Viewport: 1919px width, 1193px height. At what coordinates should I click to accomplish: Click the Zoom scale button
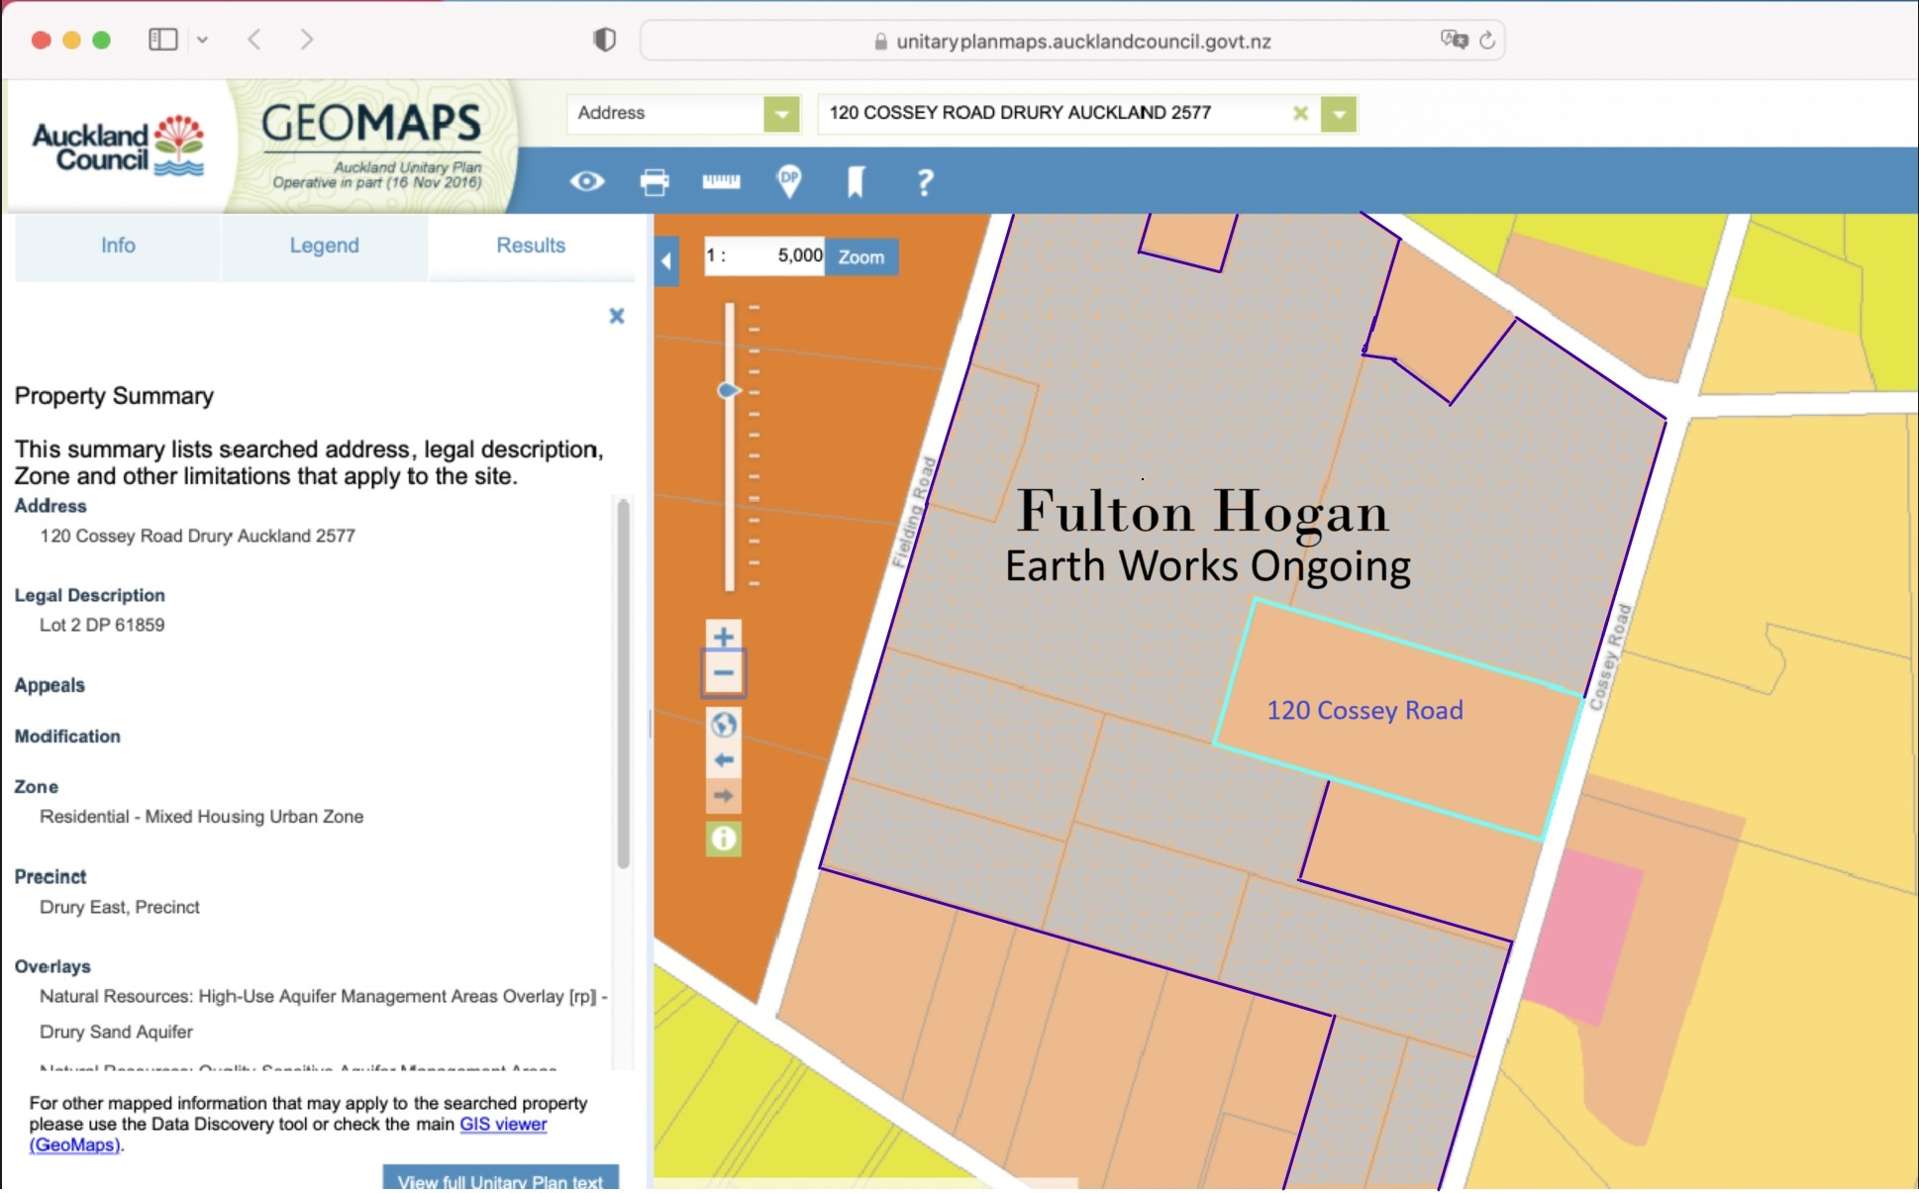(861, 257)
